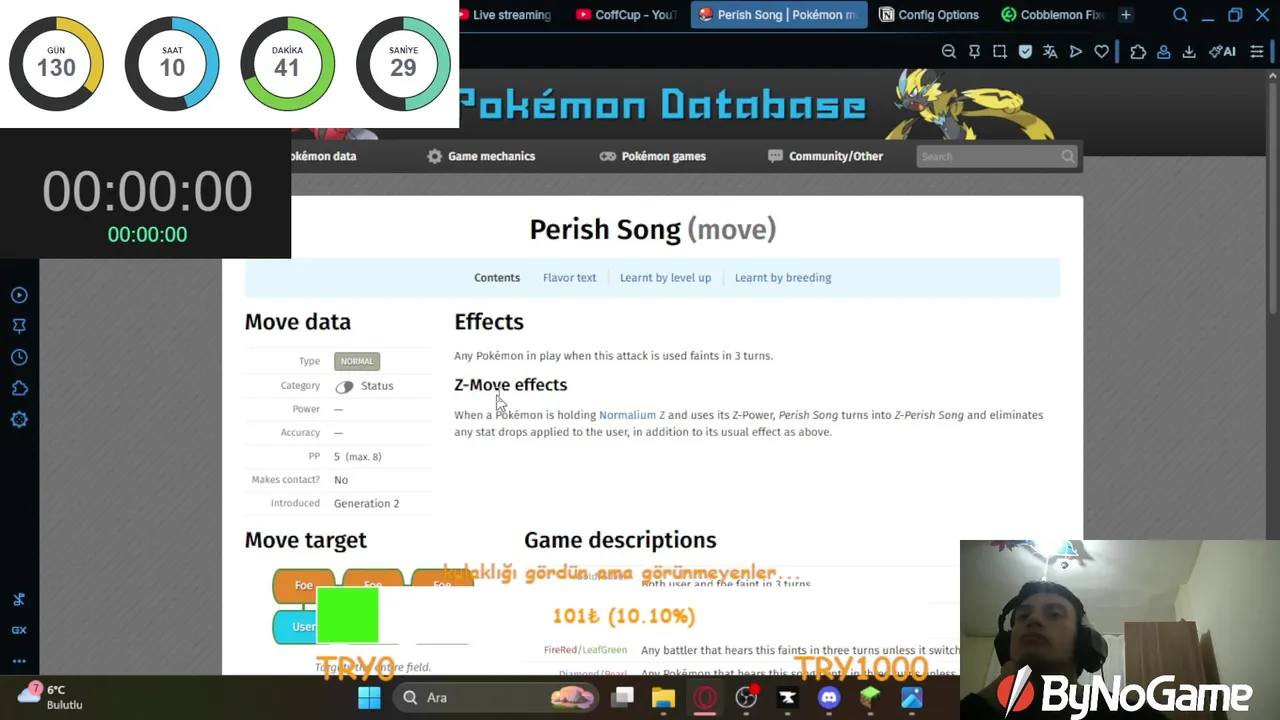Open history clock icon in sidebar
The width and height of the screenshot is (1280, 720).
tap(19, 357)
